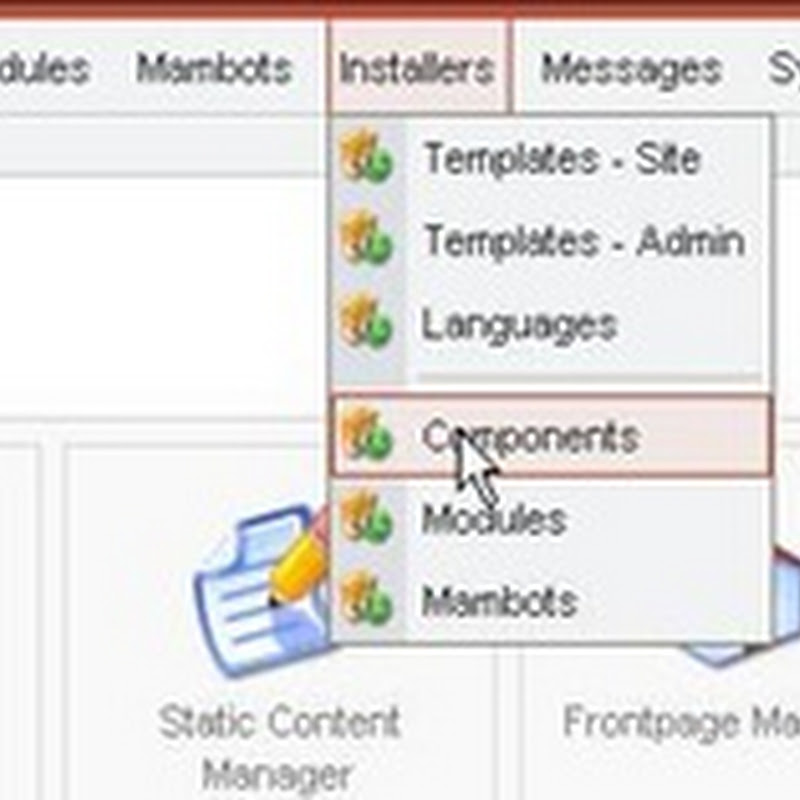
Task: Collapse the open Installers top menu
Action: tap(417, 68)
